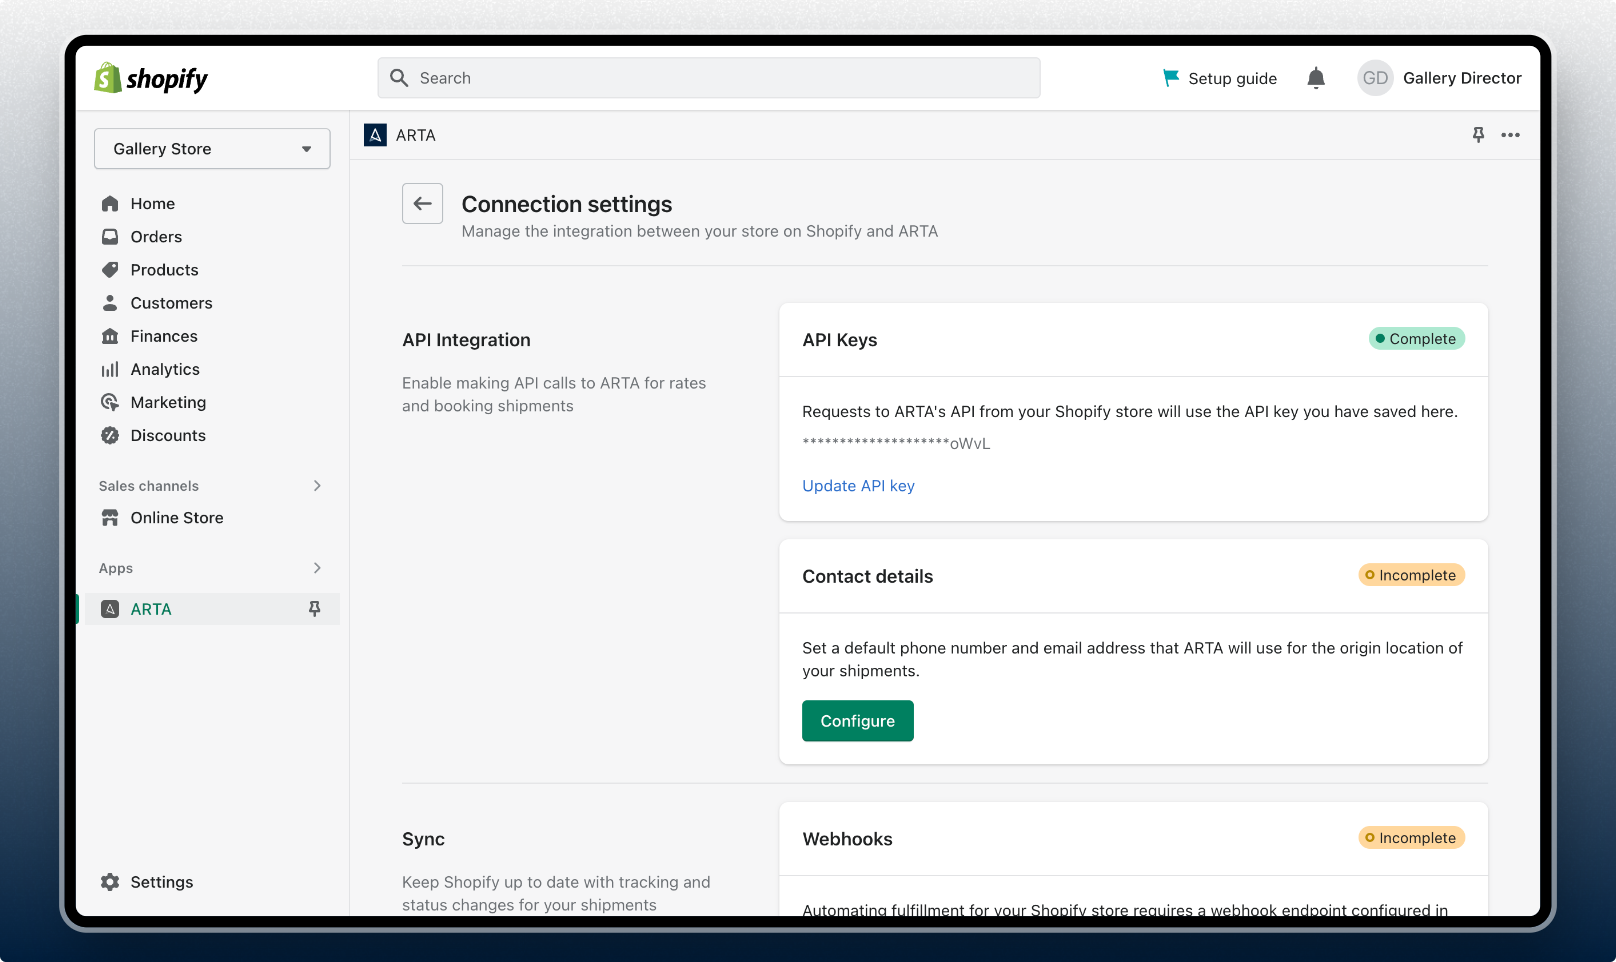Open the Customers section
1616x962 pixels.
tap(170, 302)
